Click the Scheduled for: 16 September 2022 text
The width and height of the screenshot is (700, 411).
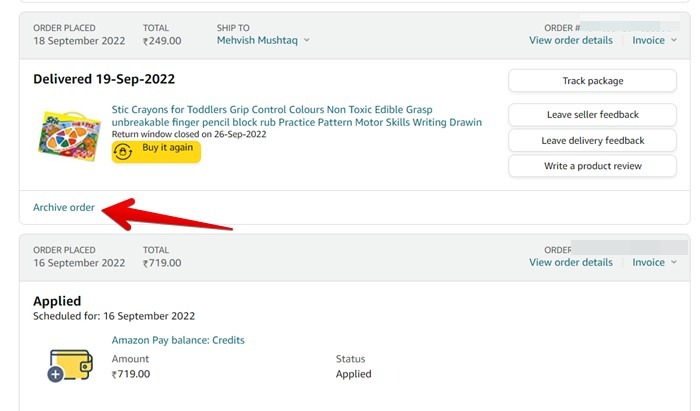click(114, 316)
